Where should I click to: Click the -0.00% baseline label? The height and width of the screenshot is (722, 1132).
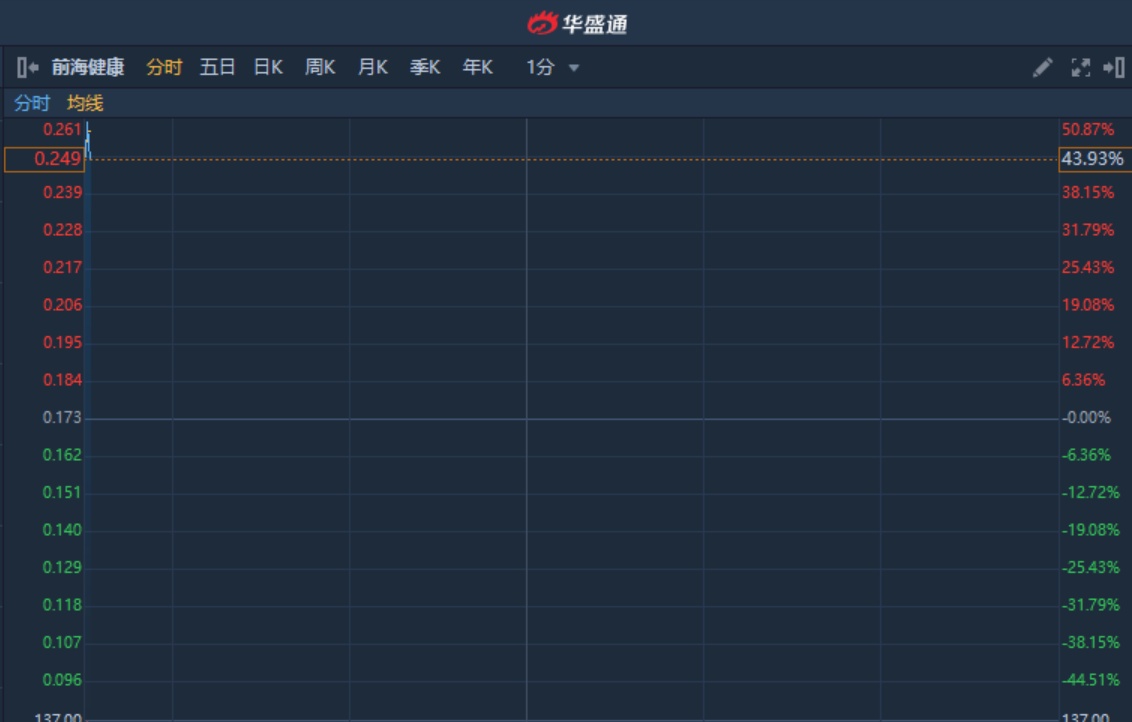tap(1087, 417)
